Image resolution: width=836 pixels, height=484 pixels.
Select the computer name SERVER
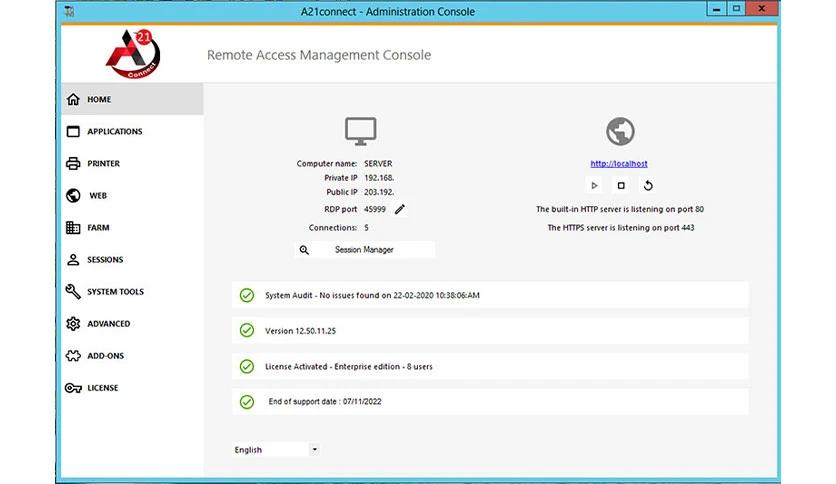coord(378,164)
